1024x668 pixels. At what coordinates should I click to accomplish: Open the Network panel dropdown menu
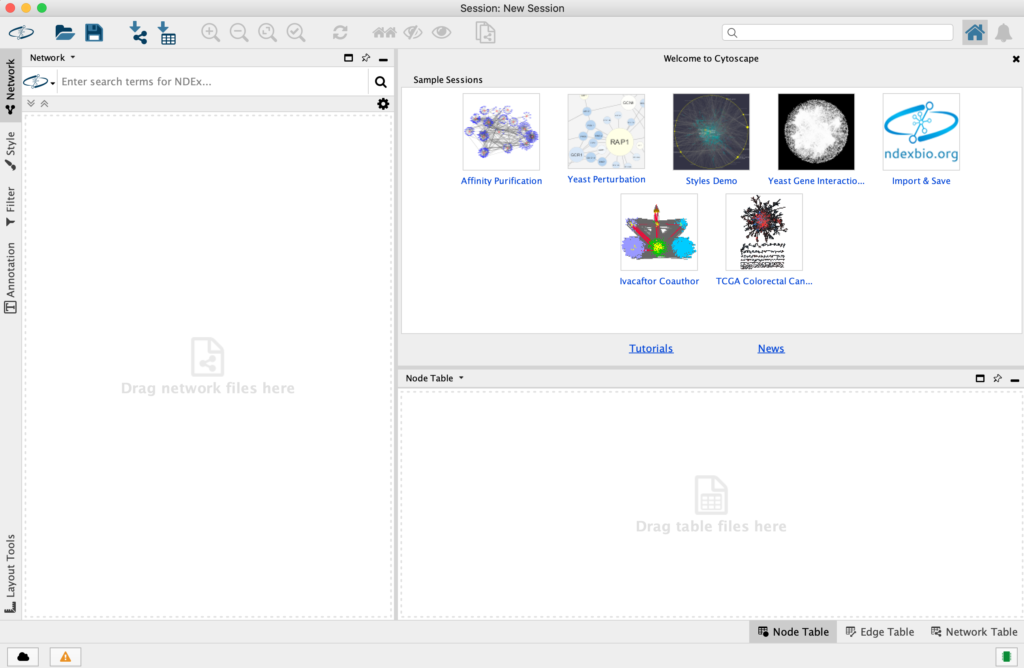pyautogui.click(x=52, y=57)
